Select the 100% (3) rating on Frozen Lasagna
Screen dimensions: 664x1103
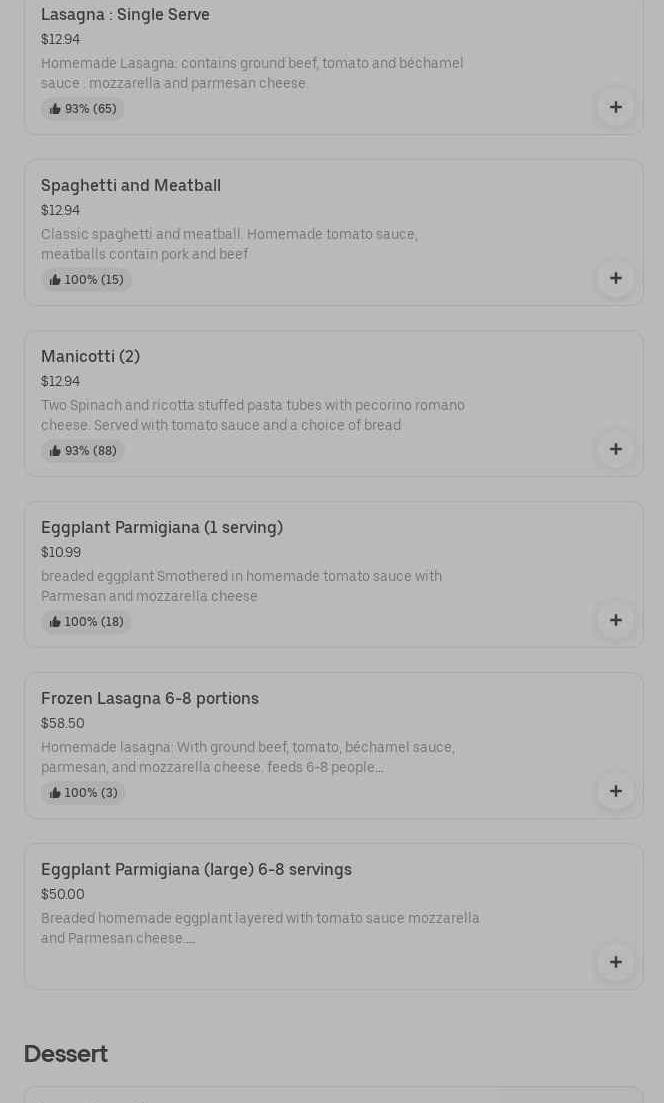click(x=83, y=793)
